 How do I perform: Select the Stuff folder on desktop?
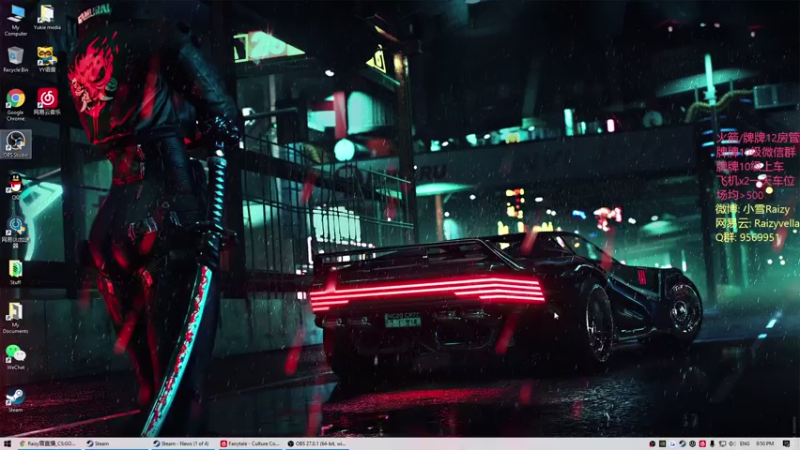(x=16, y=272)
